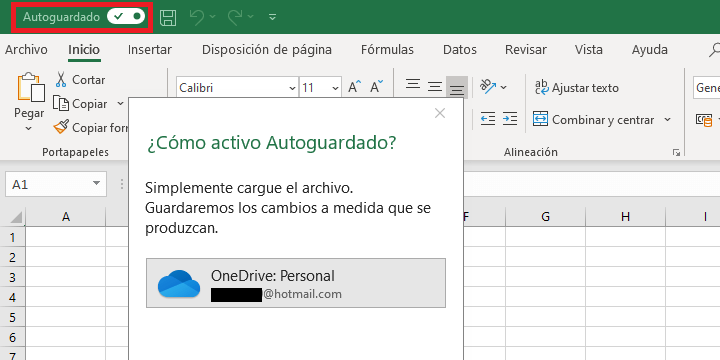Screen dimensions: 720x360
Task: Select row 5 header
Action: tap(12, 317)
